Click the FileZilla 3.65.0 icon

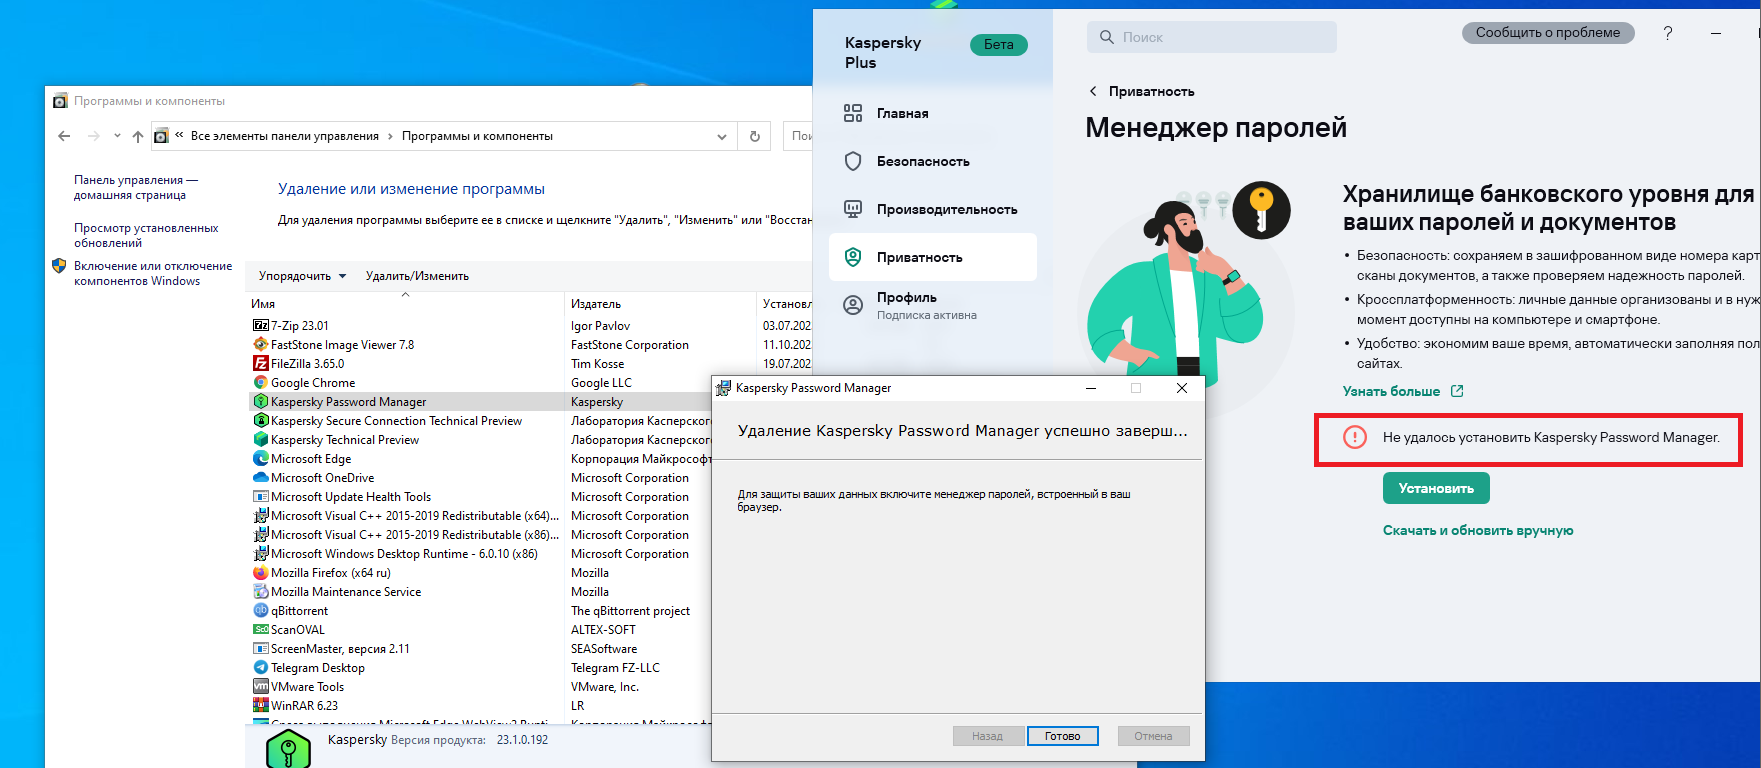[x=261, y=363]
